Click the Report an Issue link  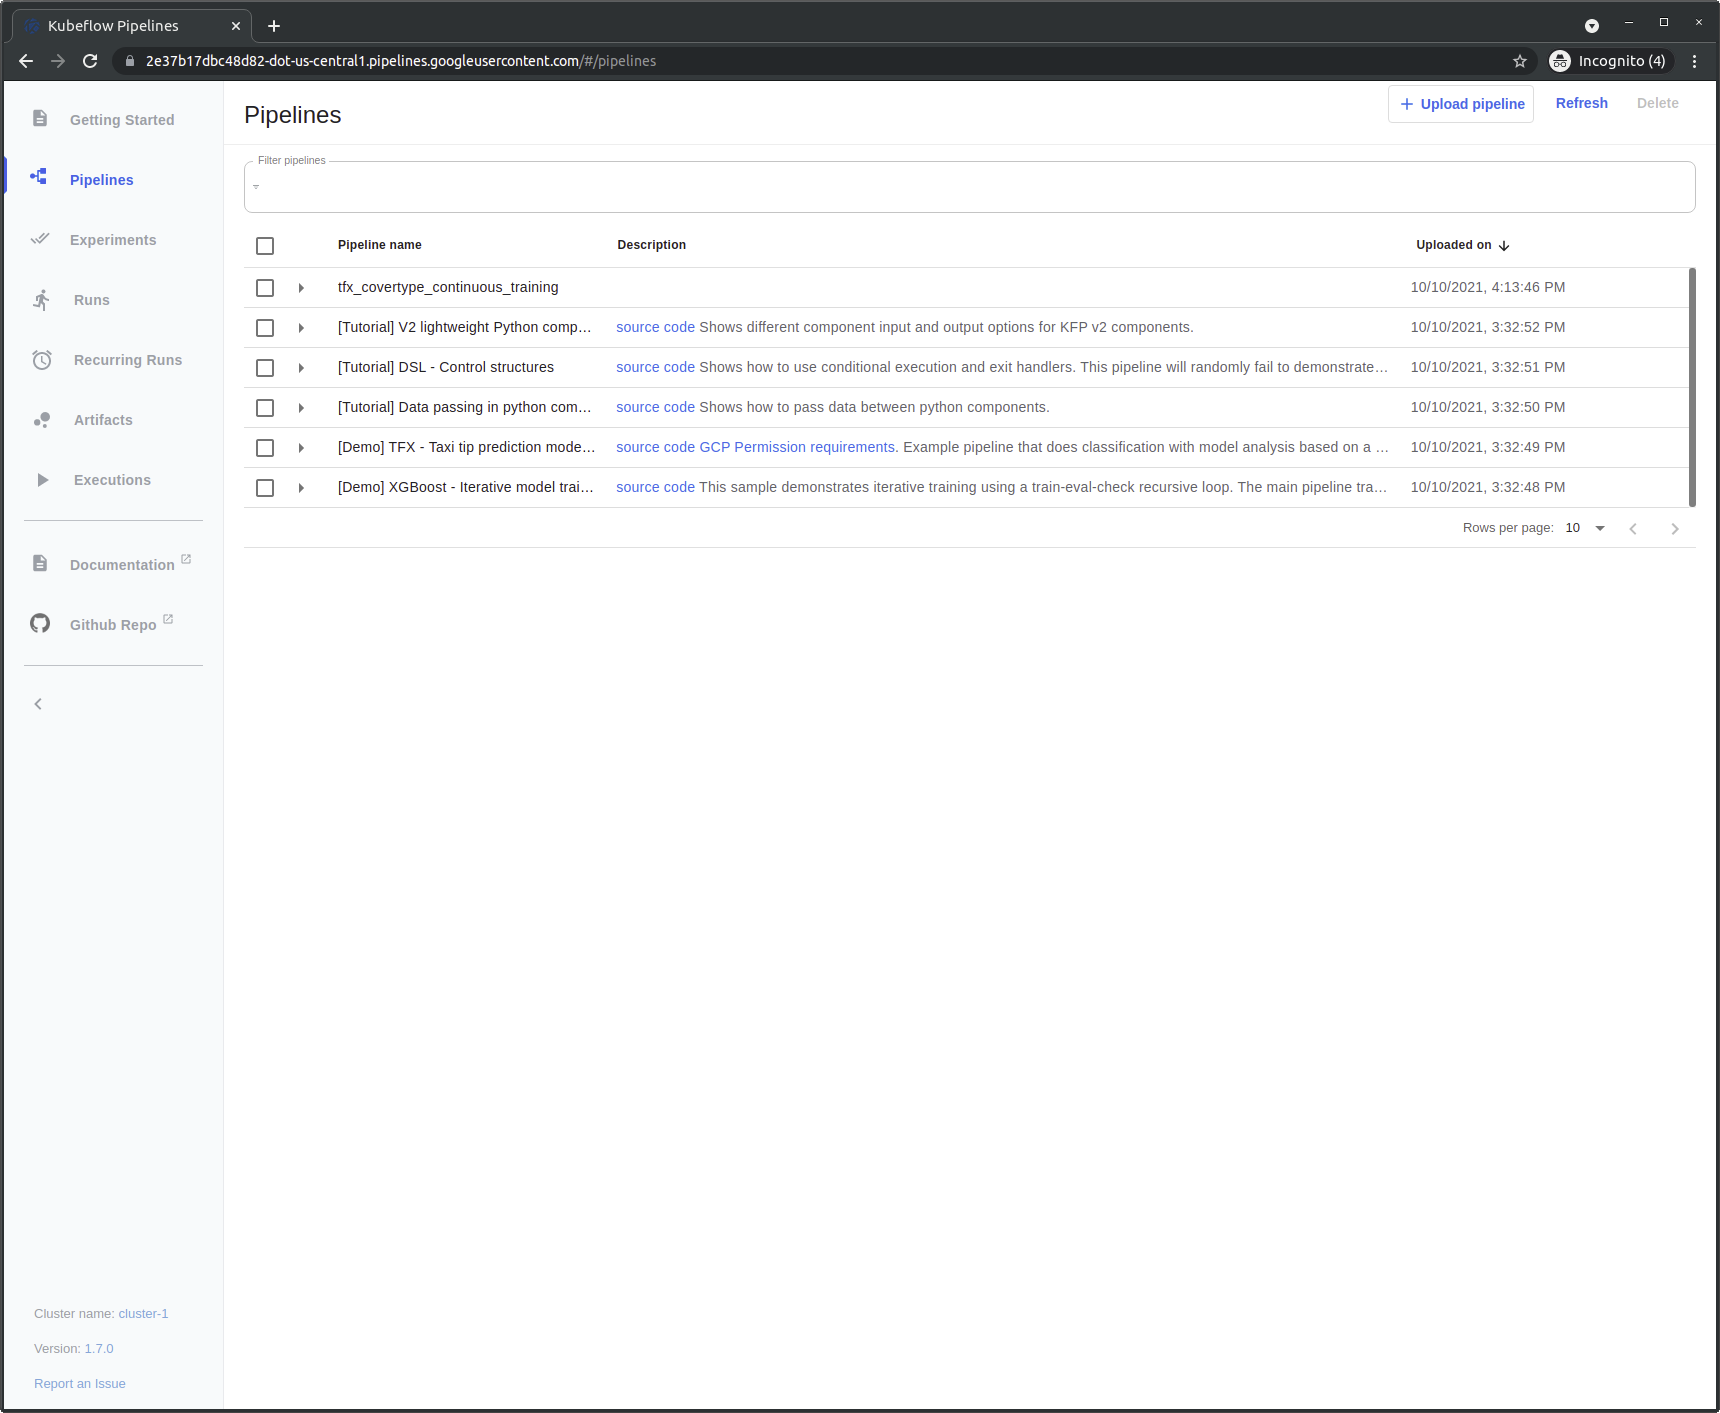point(80,1384)
